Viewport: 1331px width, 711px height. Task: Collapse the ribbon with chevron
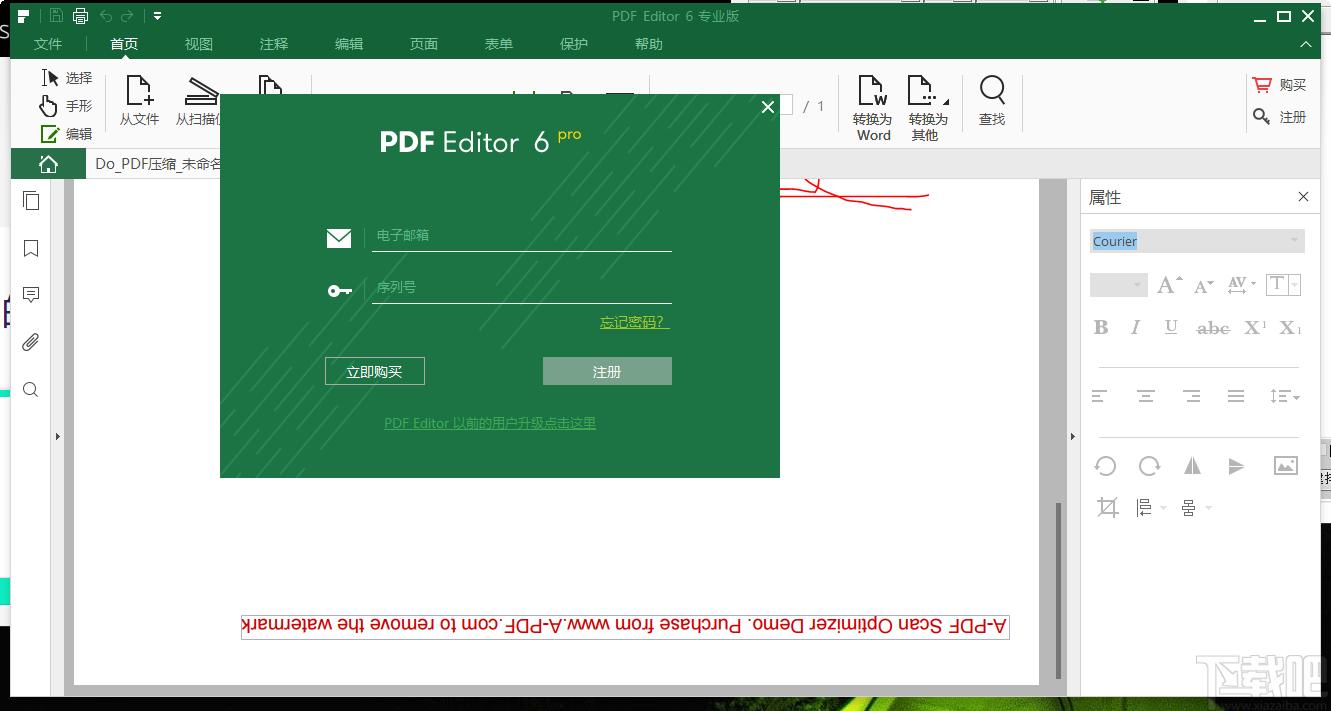pyautogui.click(x=1306, y=44)
